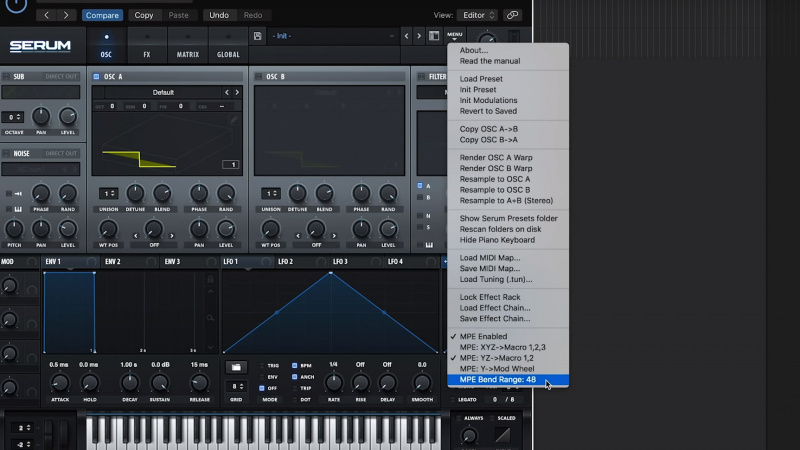Image resolution: width=800 pixels, height=450 pixels.
Task: Adjust pitch bend up range stepper
Action: click(22, 428)
